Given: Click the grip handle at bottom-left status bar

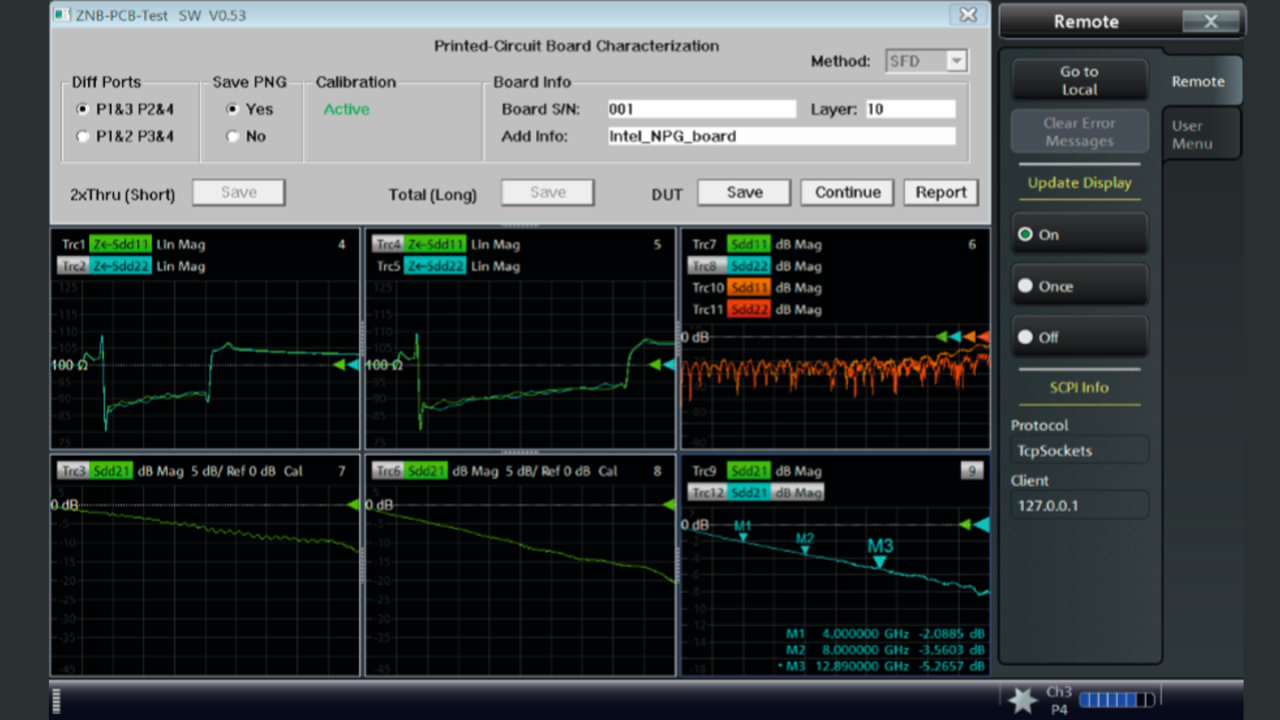Looking at the screenshot, I should click(x=56, y=700).
